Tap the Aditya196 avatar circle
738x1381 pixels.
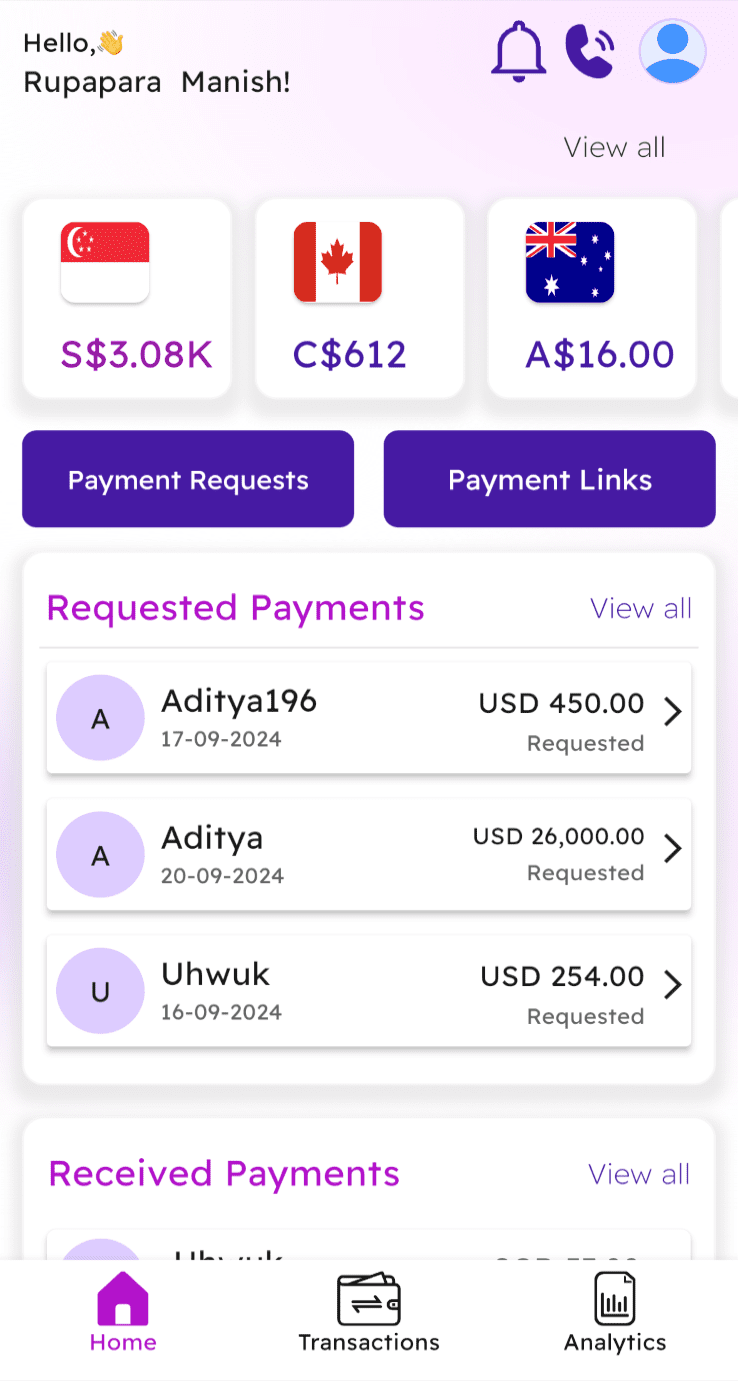point(100,718)
